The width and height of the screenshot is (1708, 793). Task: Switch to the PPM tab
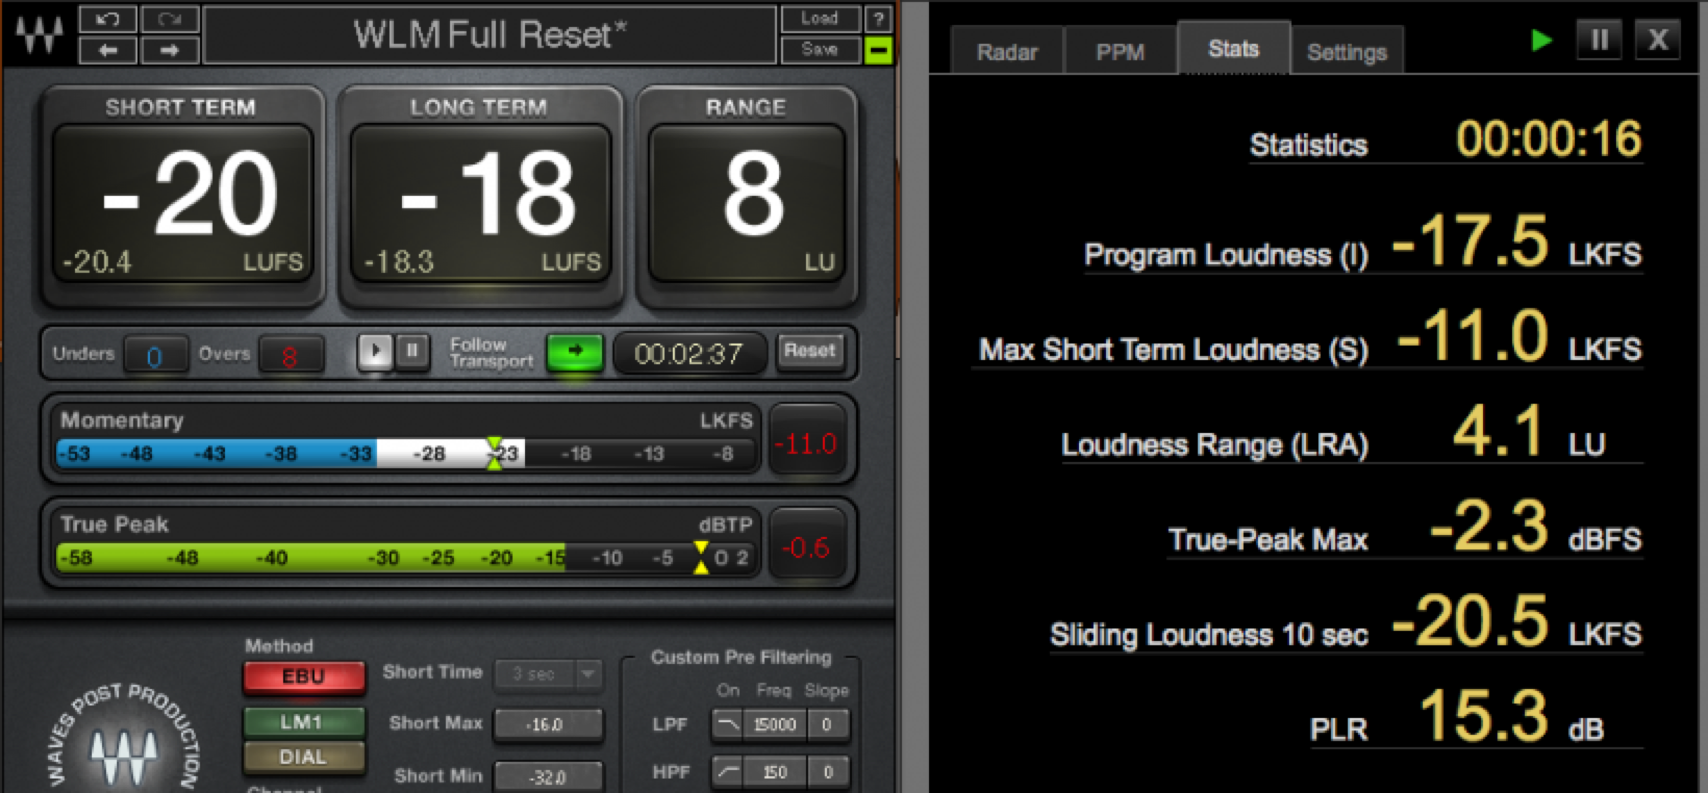[1120, 52]
